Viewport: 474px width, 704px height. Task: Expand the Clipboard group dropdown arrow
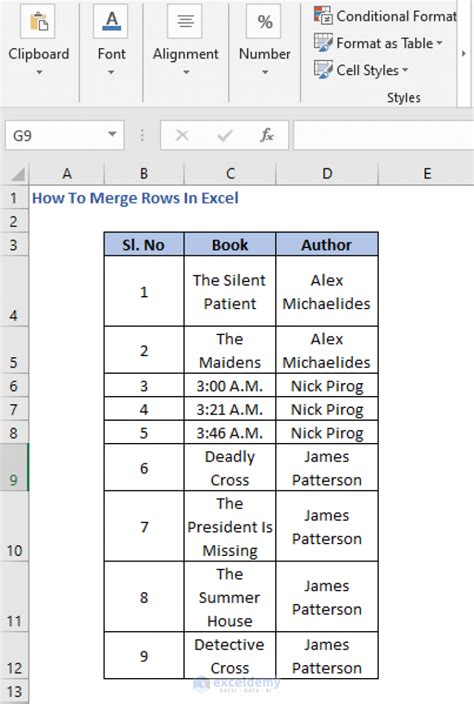39,72
